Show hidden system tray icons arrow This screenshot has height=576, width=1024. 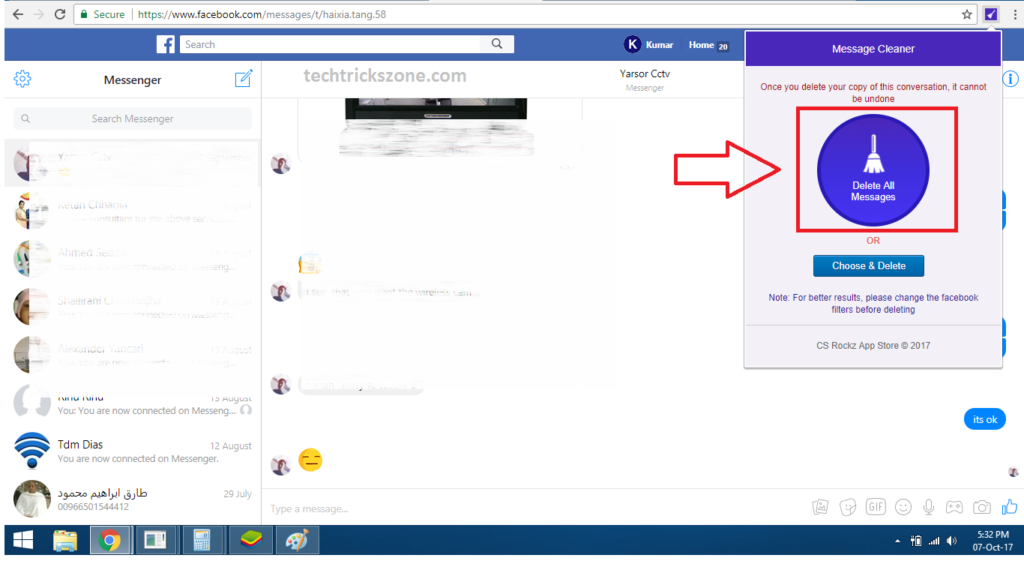(896, 541)
